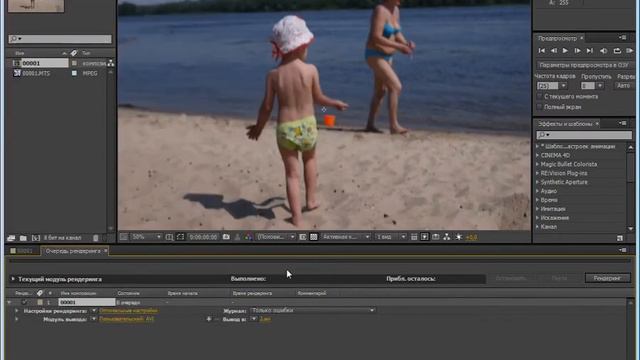Open viewer resolution dropdown under viewer
The height and width of the screenshot is (360, 640).
pyautogui.click(x=276, y=237)
